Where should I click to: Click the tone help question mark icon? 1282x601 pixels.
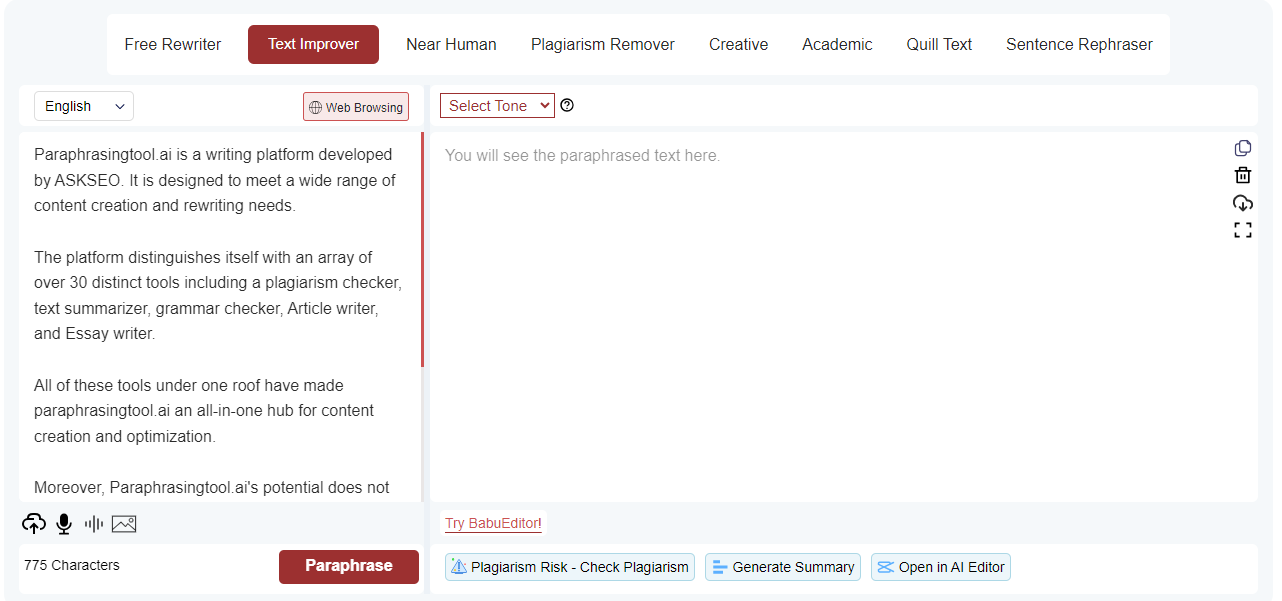(x=567, y=105)
